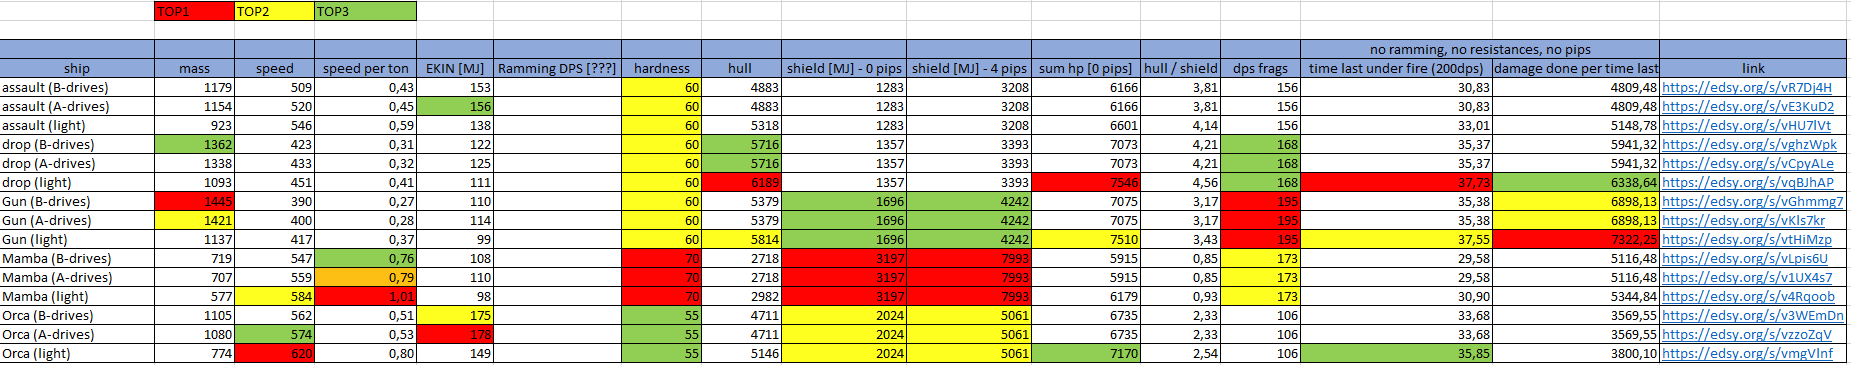Select the orange 0,79 speed per ton cell
Image resolution: width=1851 pixels, height=365 pixels.
pos(365,277)
